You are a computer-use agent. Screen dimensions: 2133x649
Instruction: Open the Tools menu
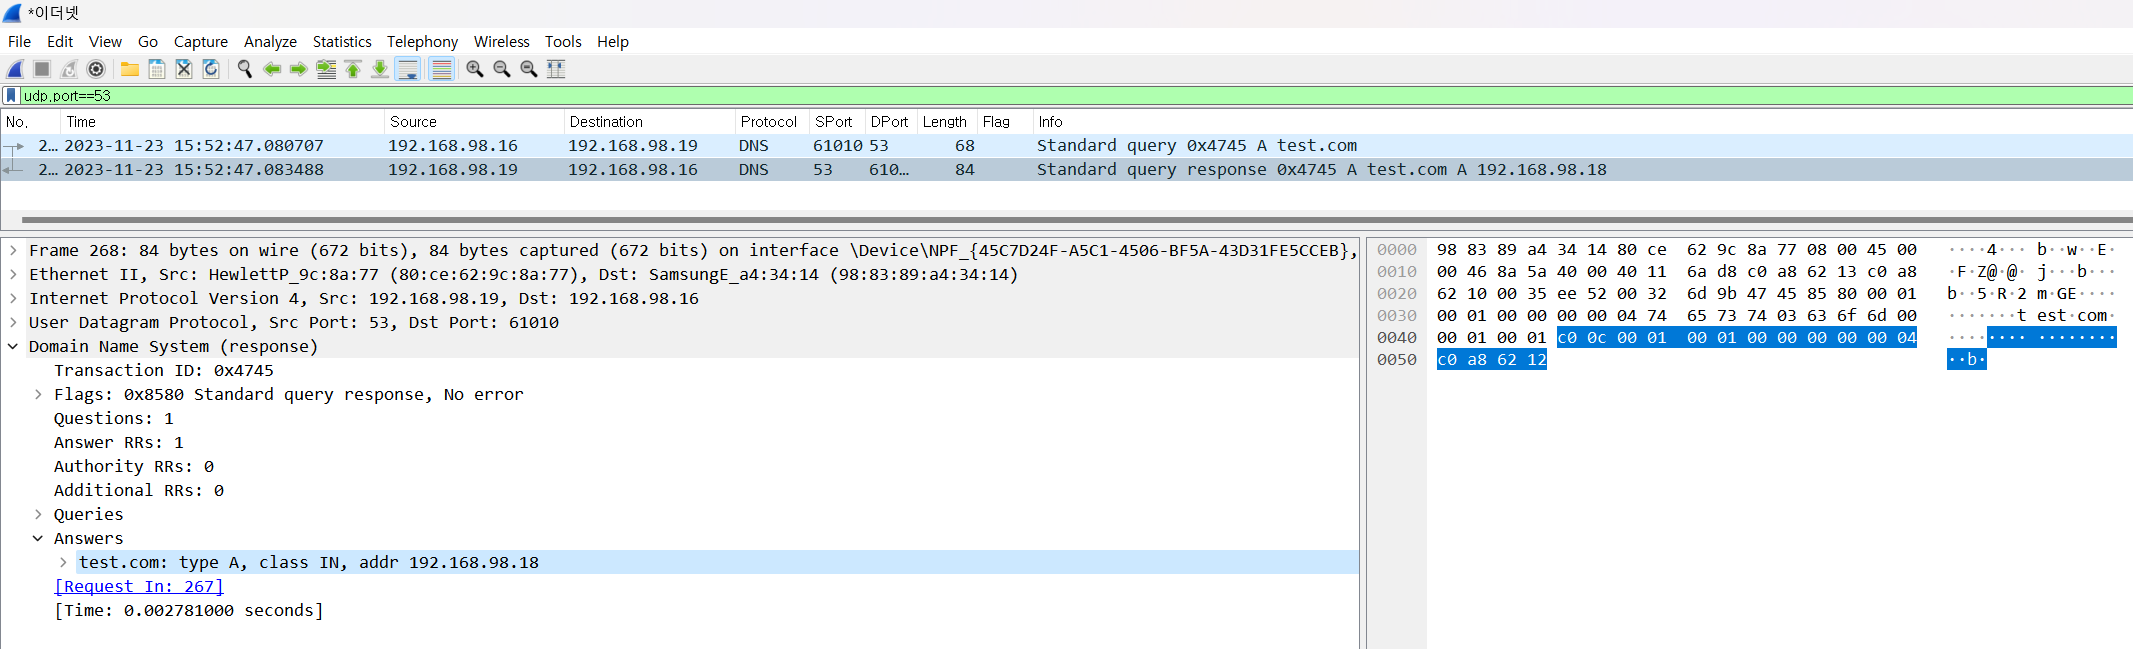(x=563, y=42)
